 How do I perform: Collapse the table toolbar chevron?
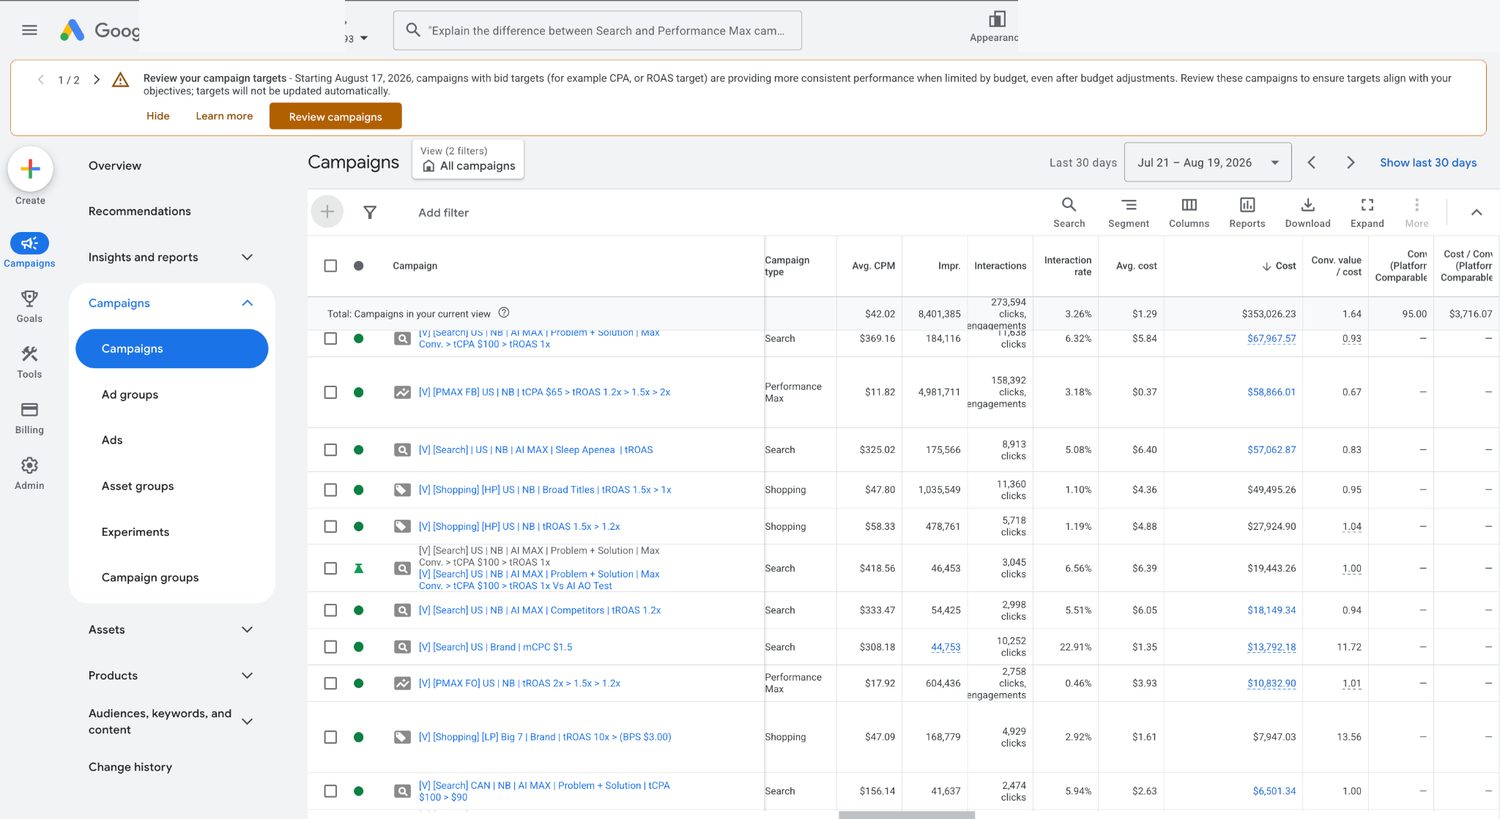pyautogui.click(x=1476, y=212)
